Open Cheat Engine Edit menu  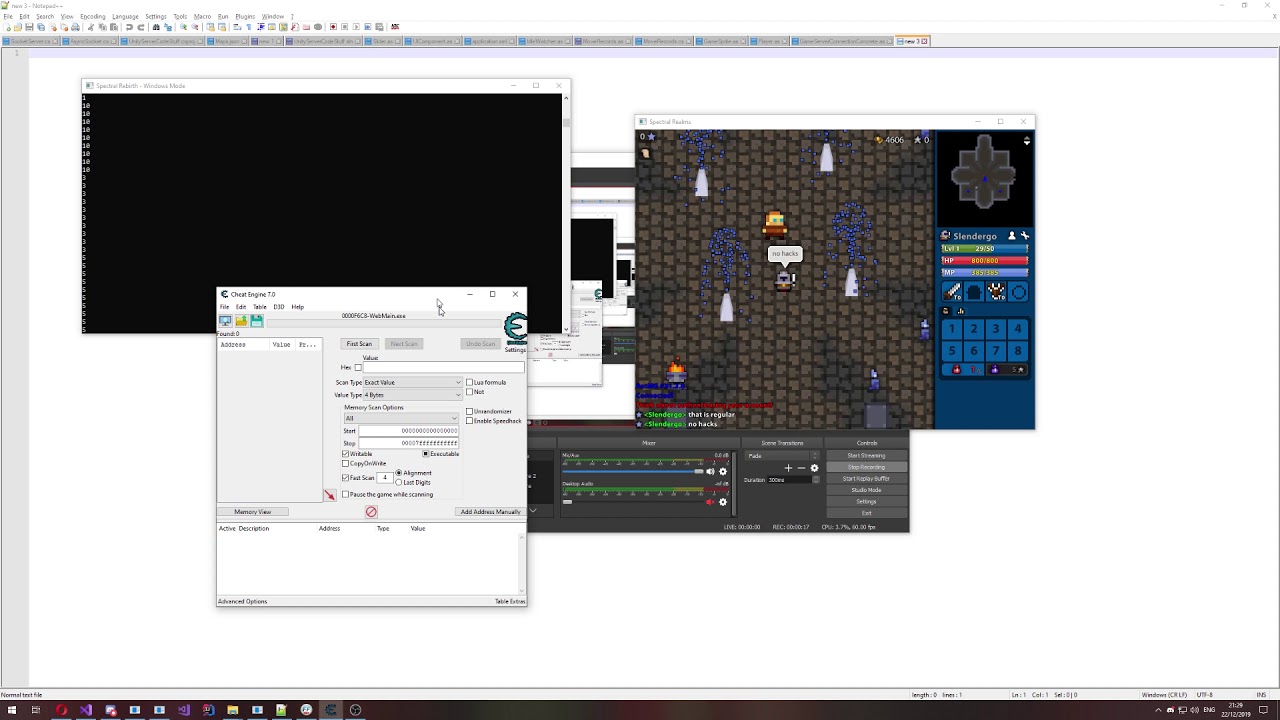pyautogui.click(x=241, y=307)
